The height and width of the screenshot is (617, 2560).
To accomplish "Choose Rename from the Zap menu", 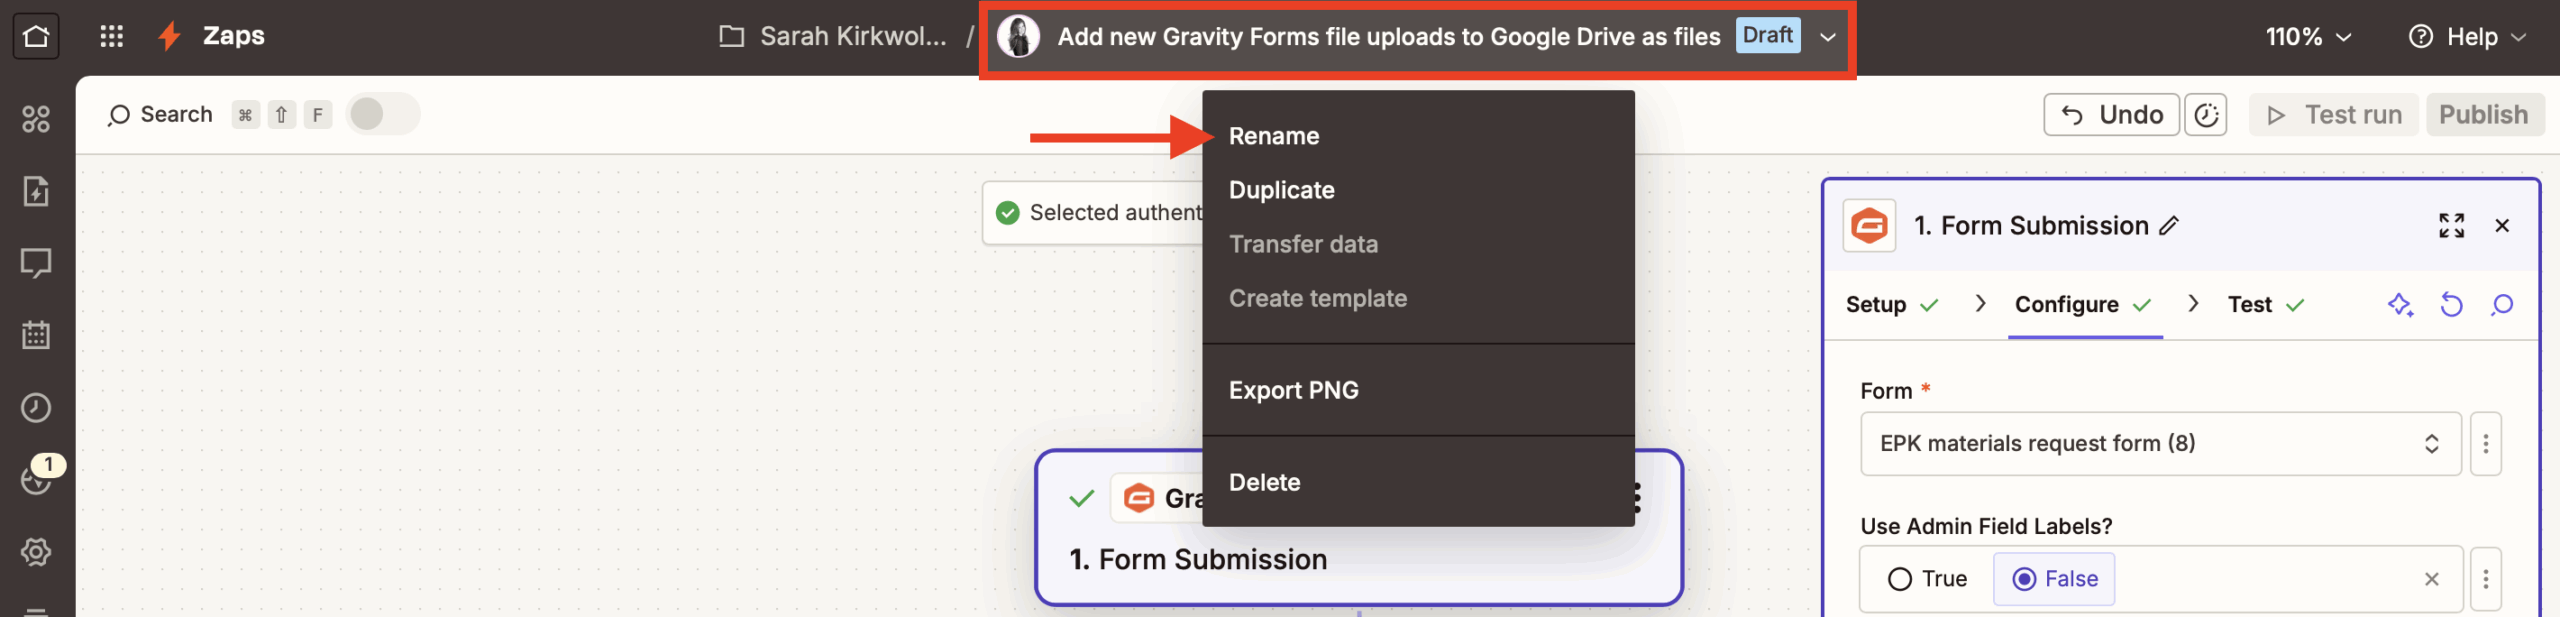I will [1274, 136].
